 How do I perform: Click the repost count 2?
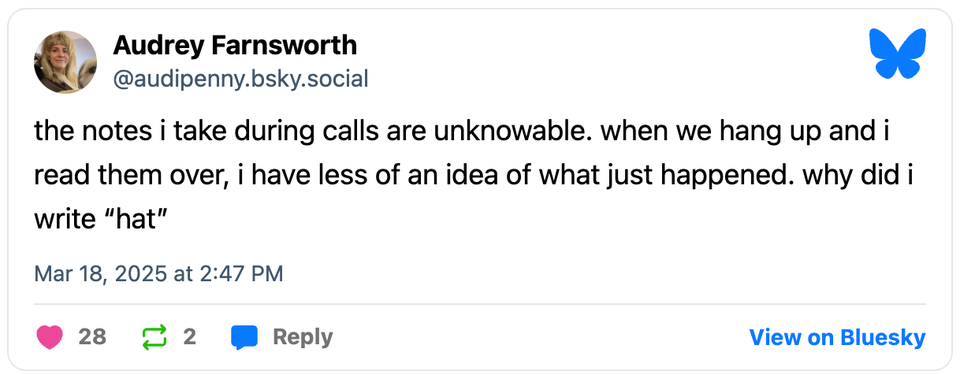click(x=190, y=337)
